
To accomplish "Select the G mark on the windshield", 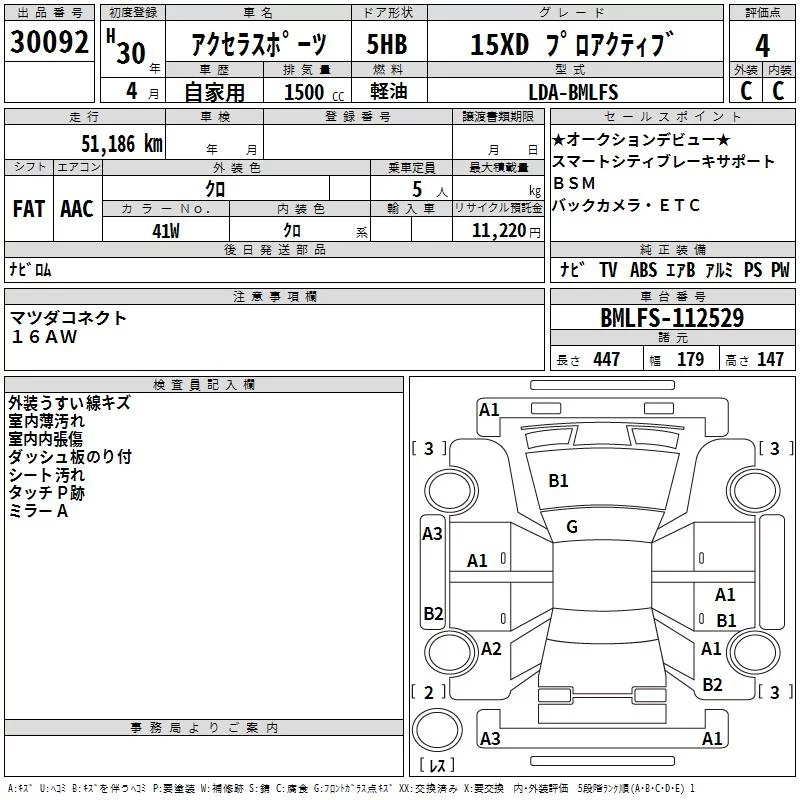I will click(x=571, y=526).
